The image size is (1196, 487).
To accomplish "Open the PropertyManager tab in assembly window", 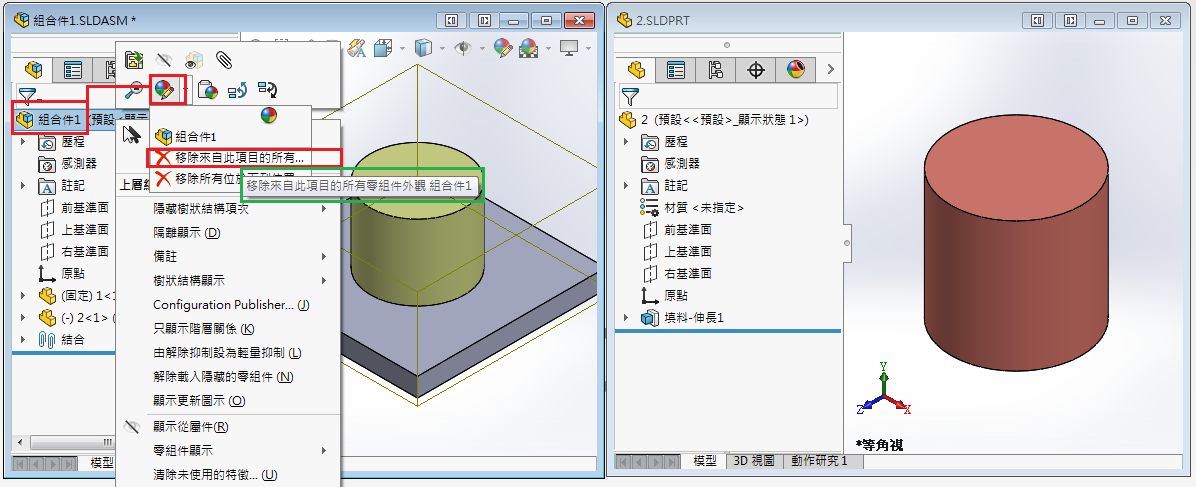I will (72, 70).
